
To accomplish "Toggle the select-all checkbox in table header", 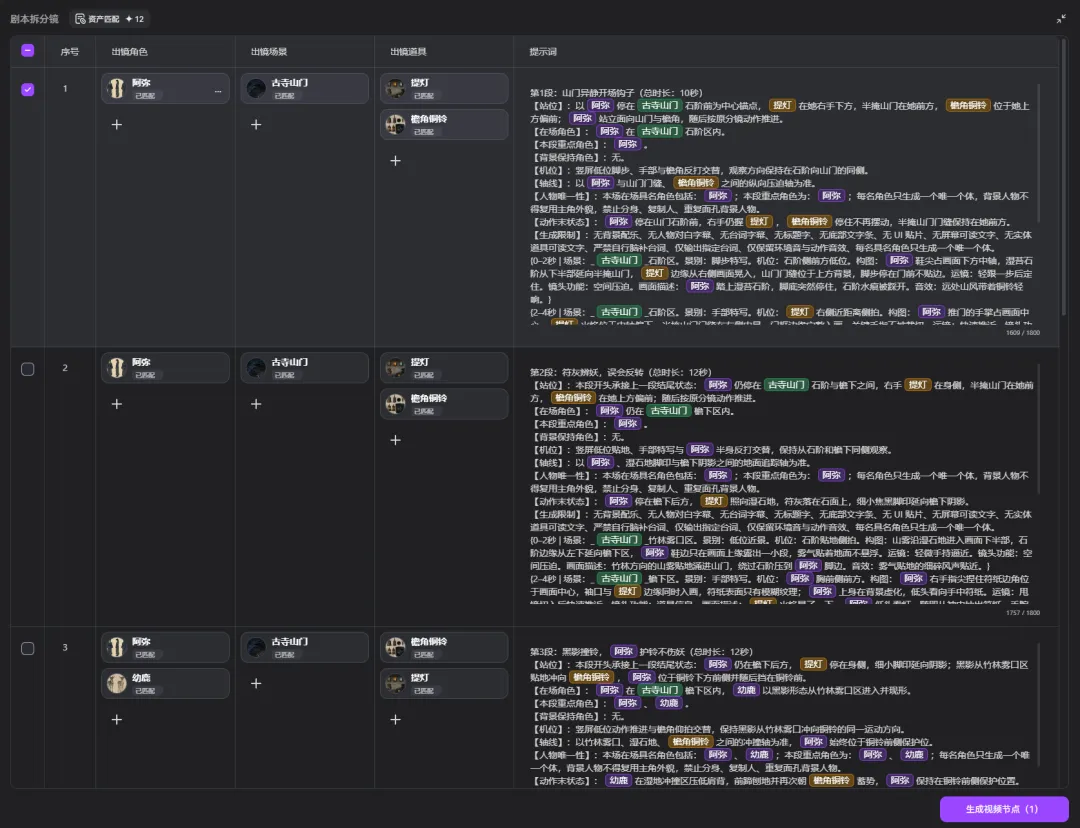I will (x=28, y=50).
